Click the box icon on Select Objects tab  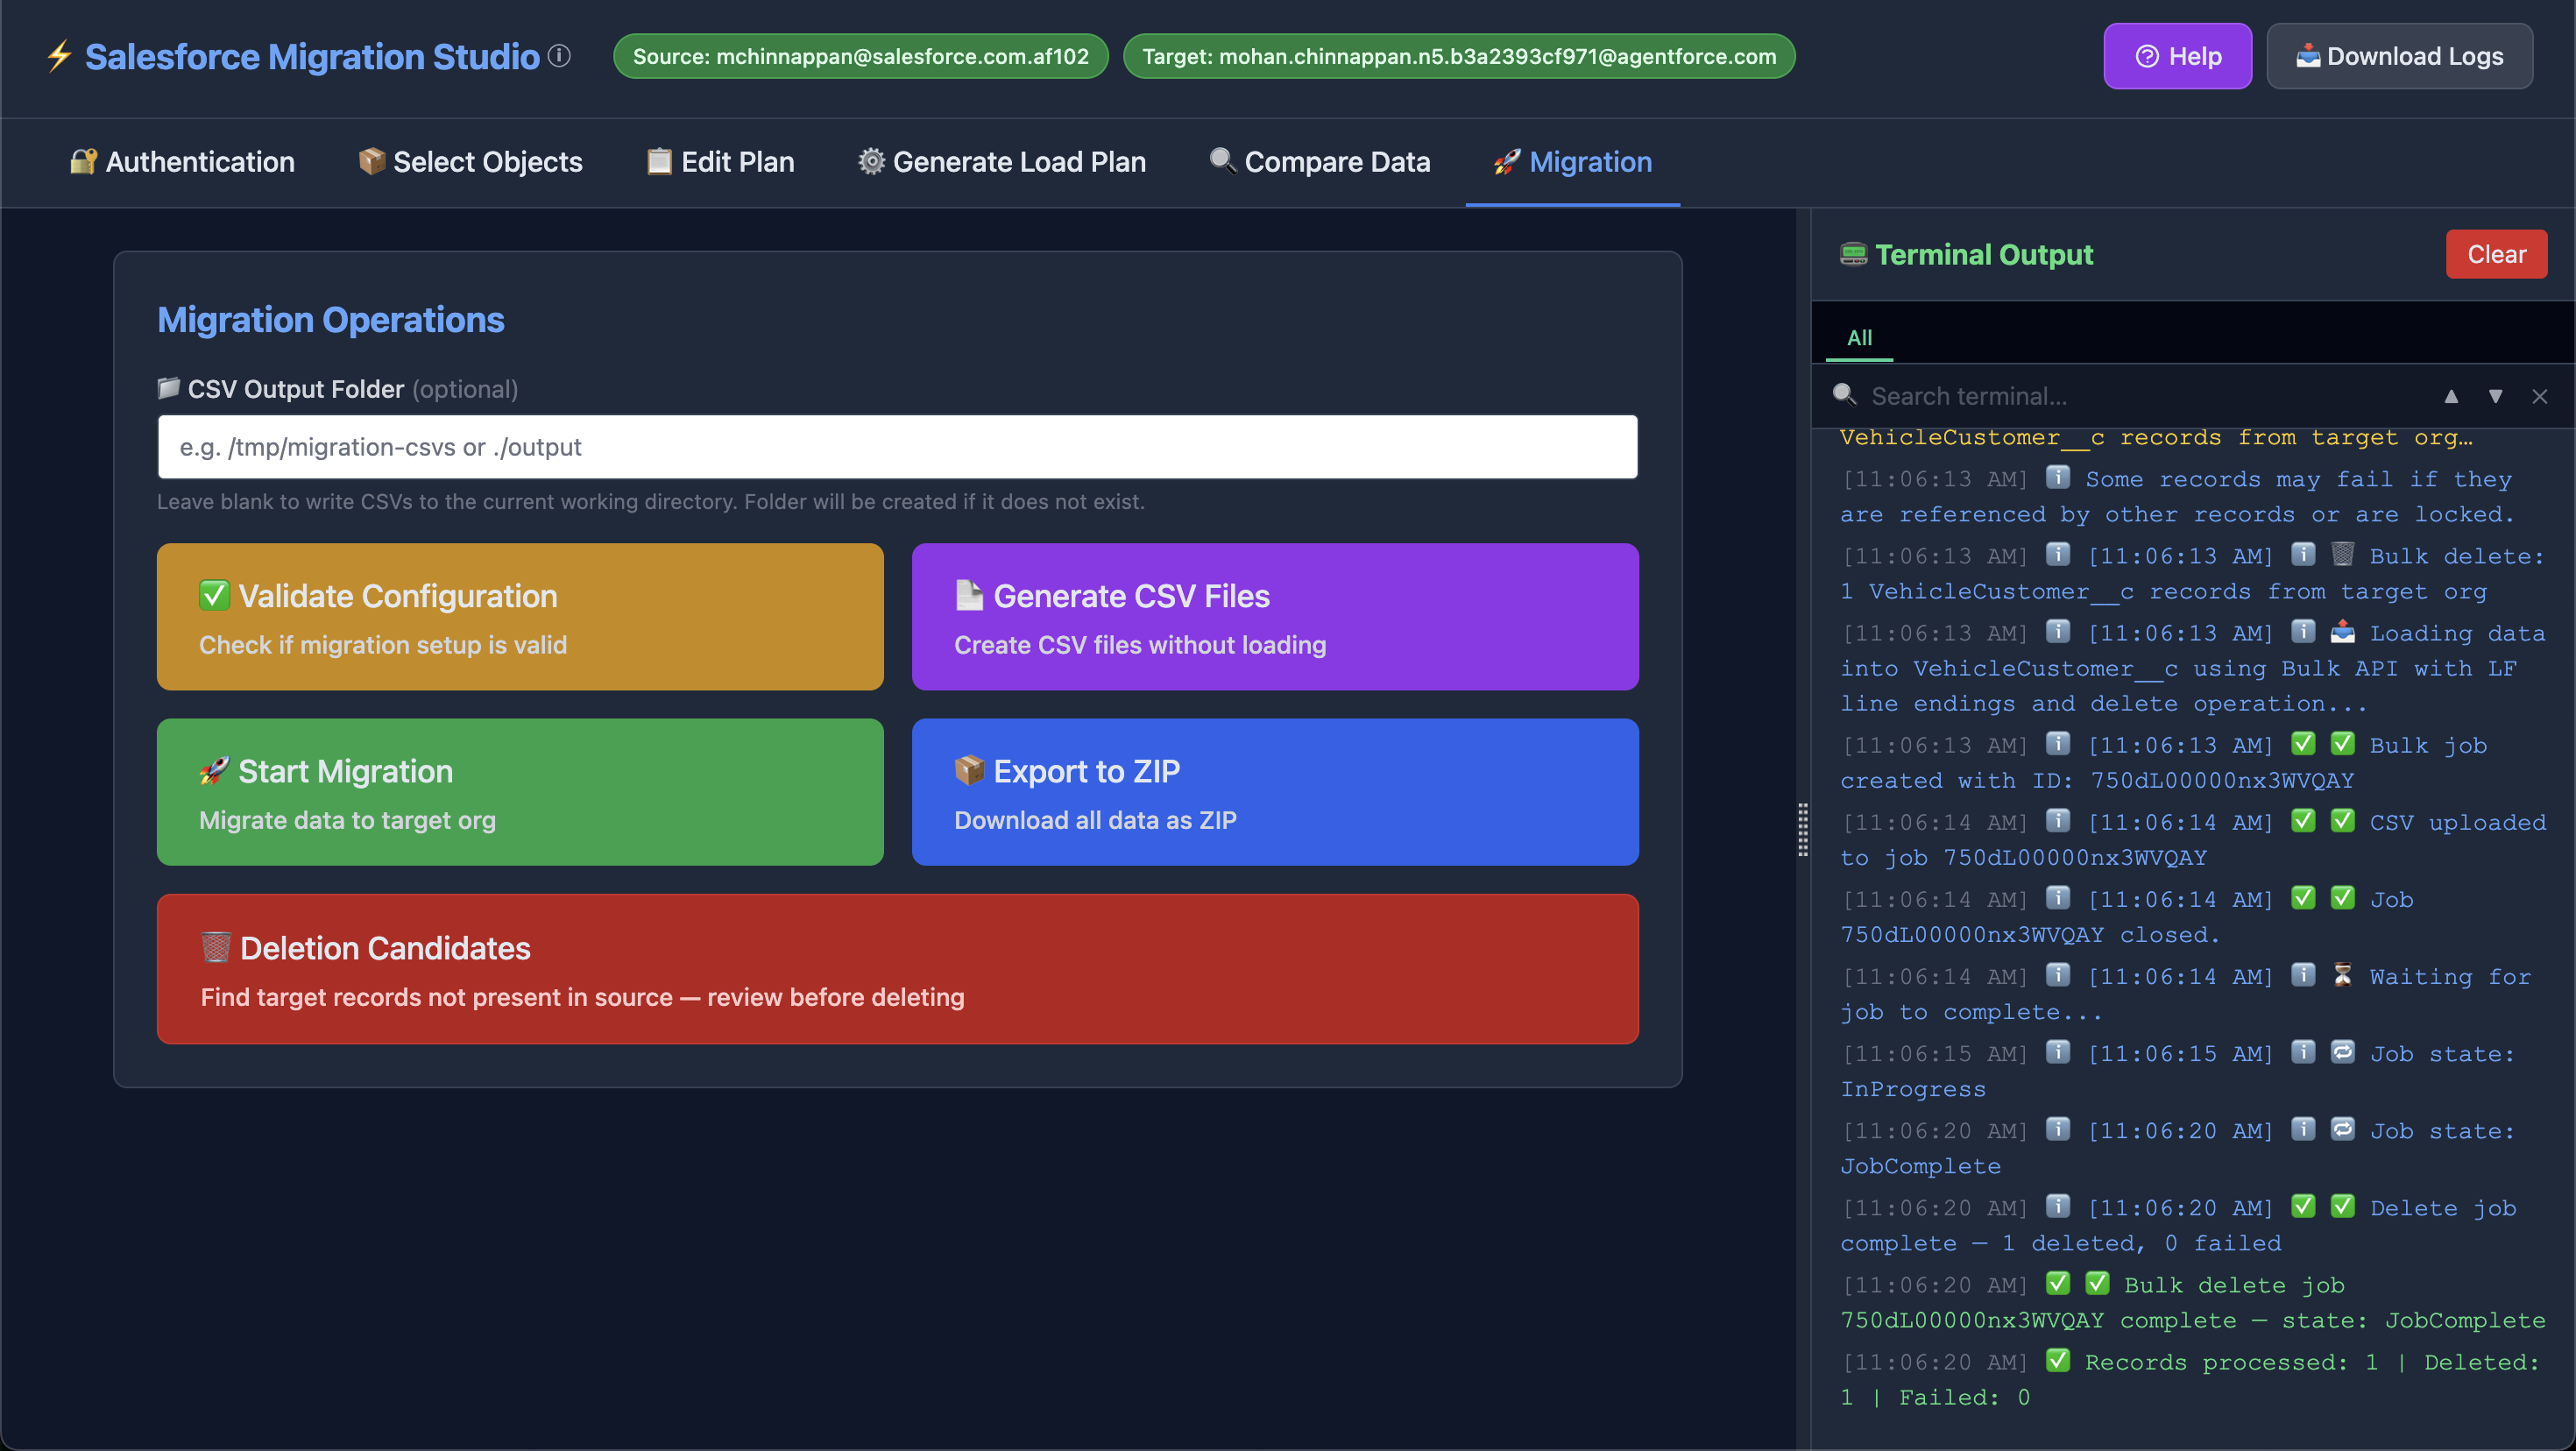(371, 161)
